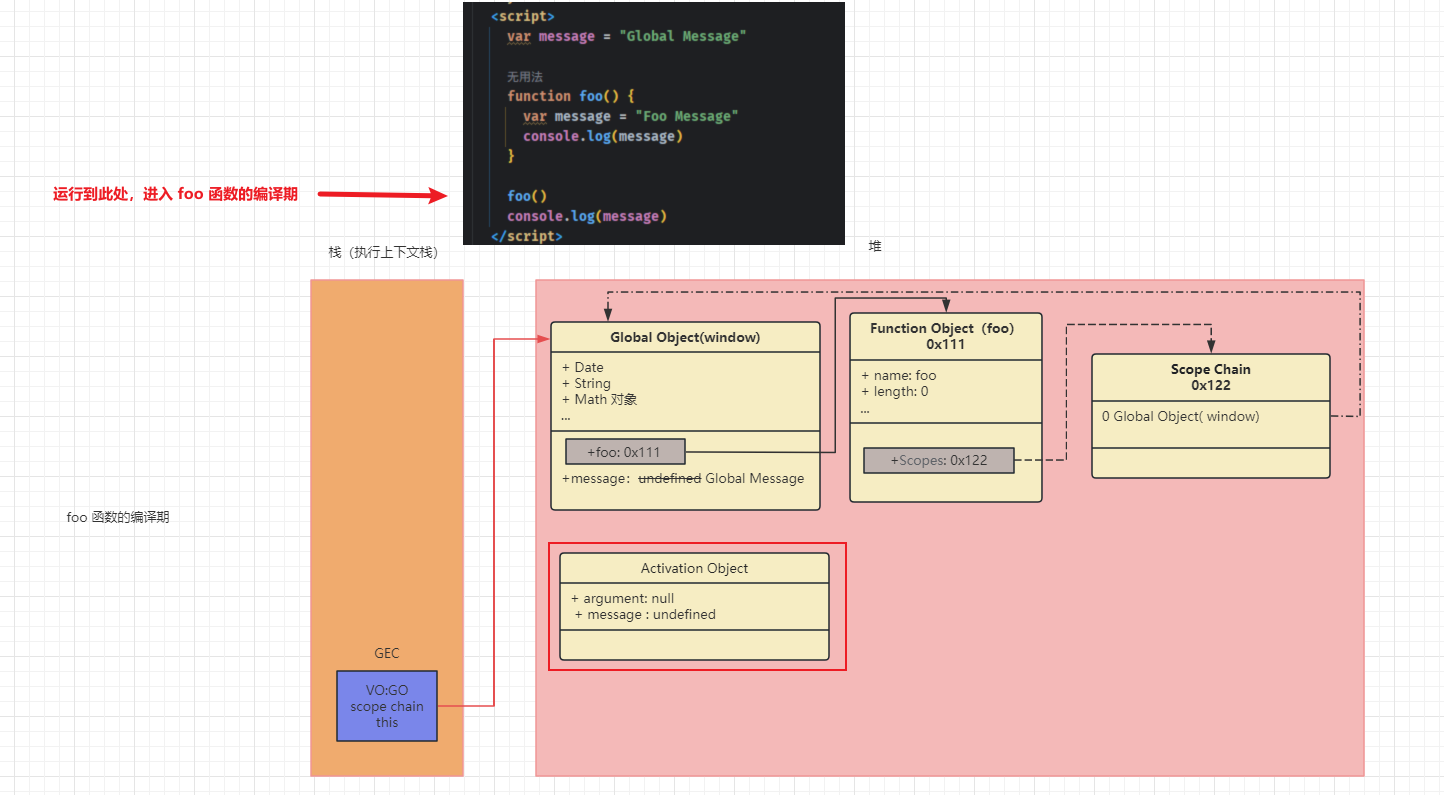1444x795 pixels.
Task: Click the 栈（执行上下文栈）label
Action: point(383,253)
